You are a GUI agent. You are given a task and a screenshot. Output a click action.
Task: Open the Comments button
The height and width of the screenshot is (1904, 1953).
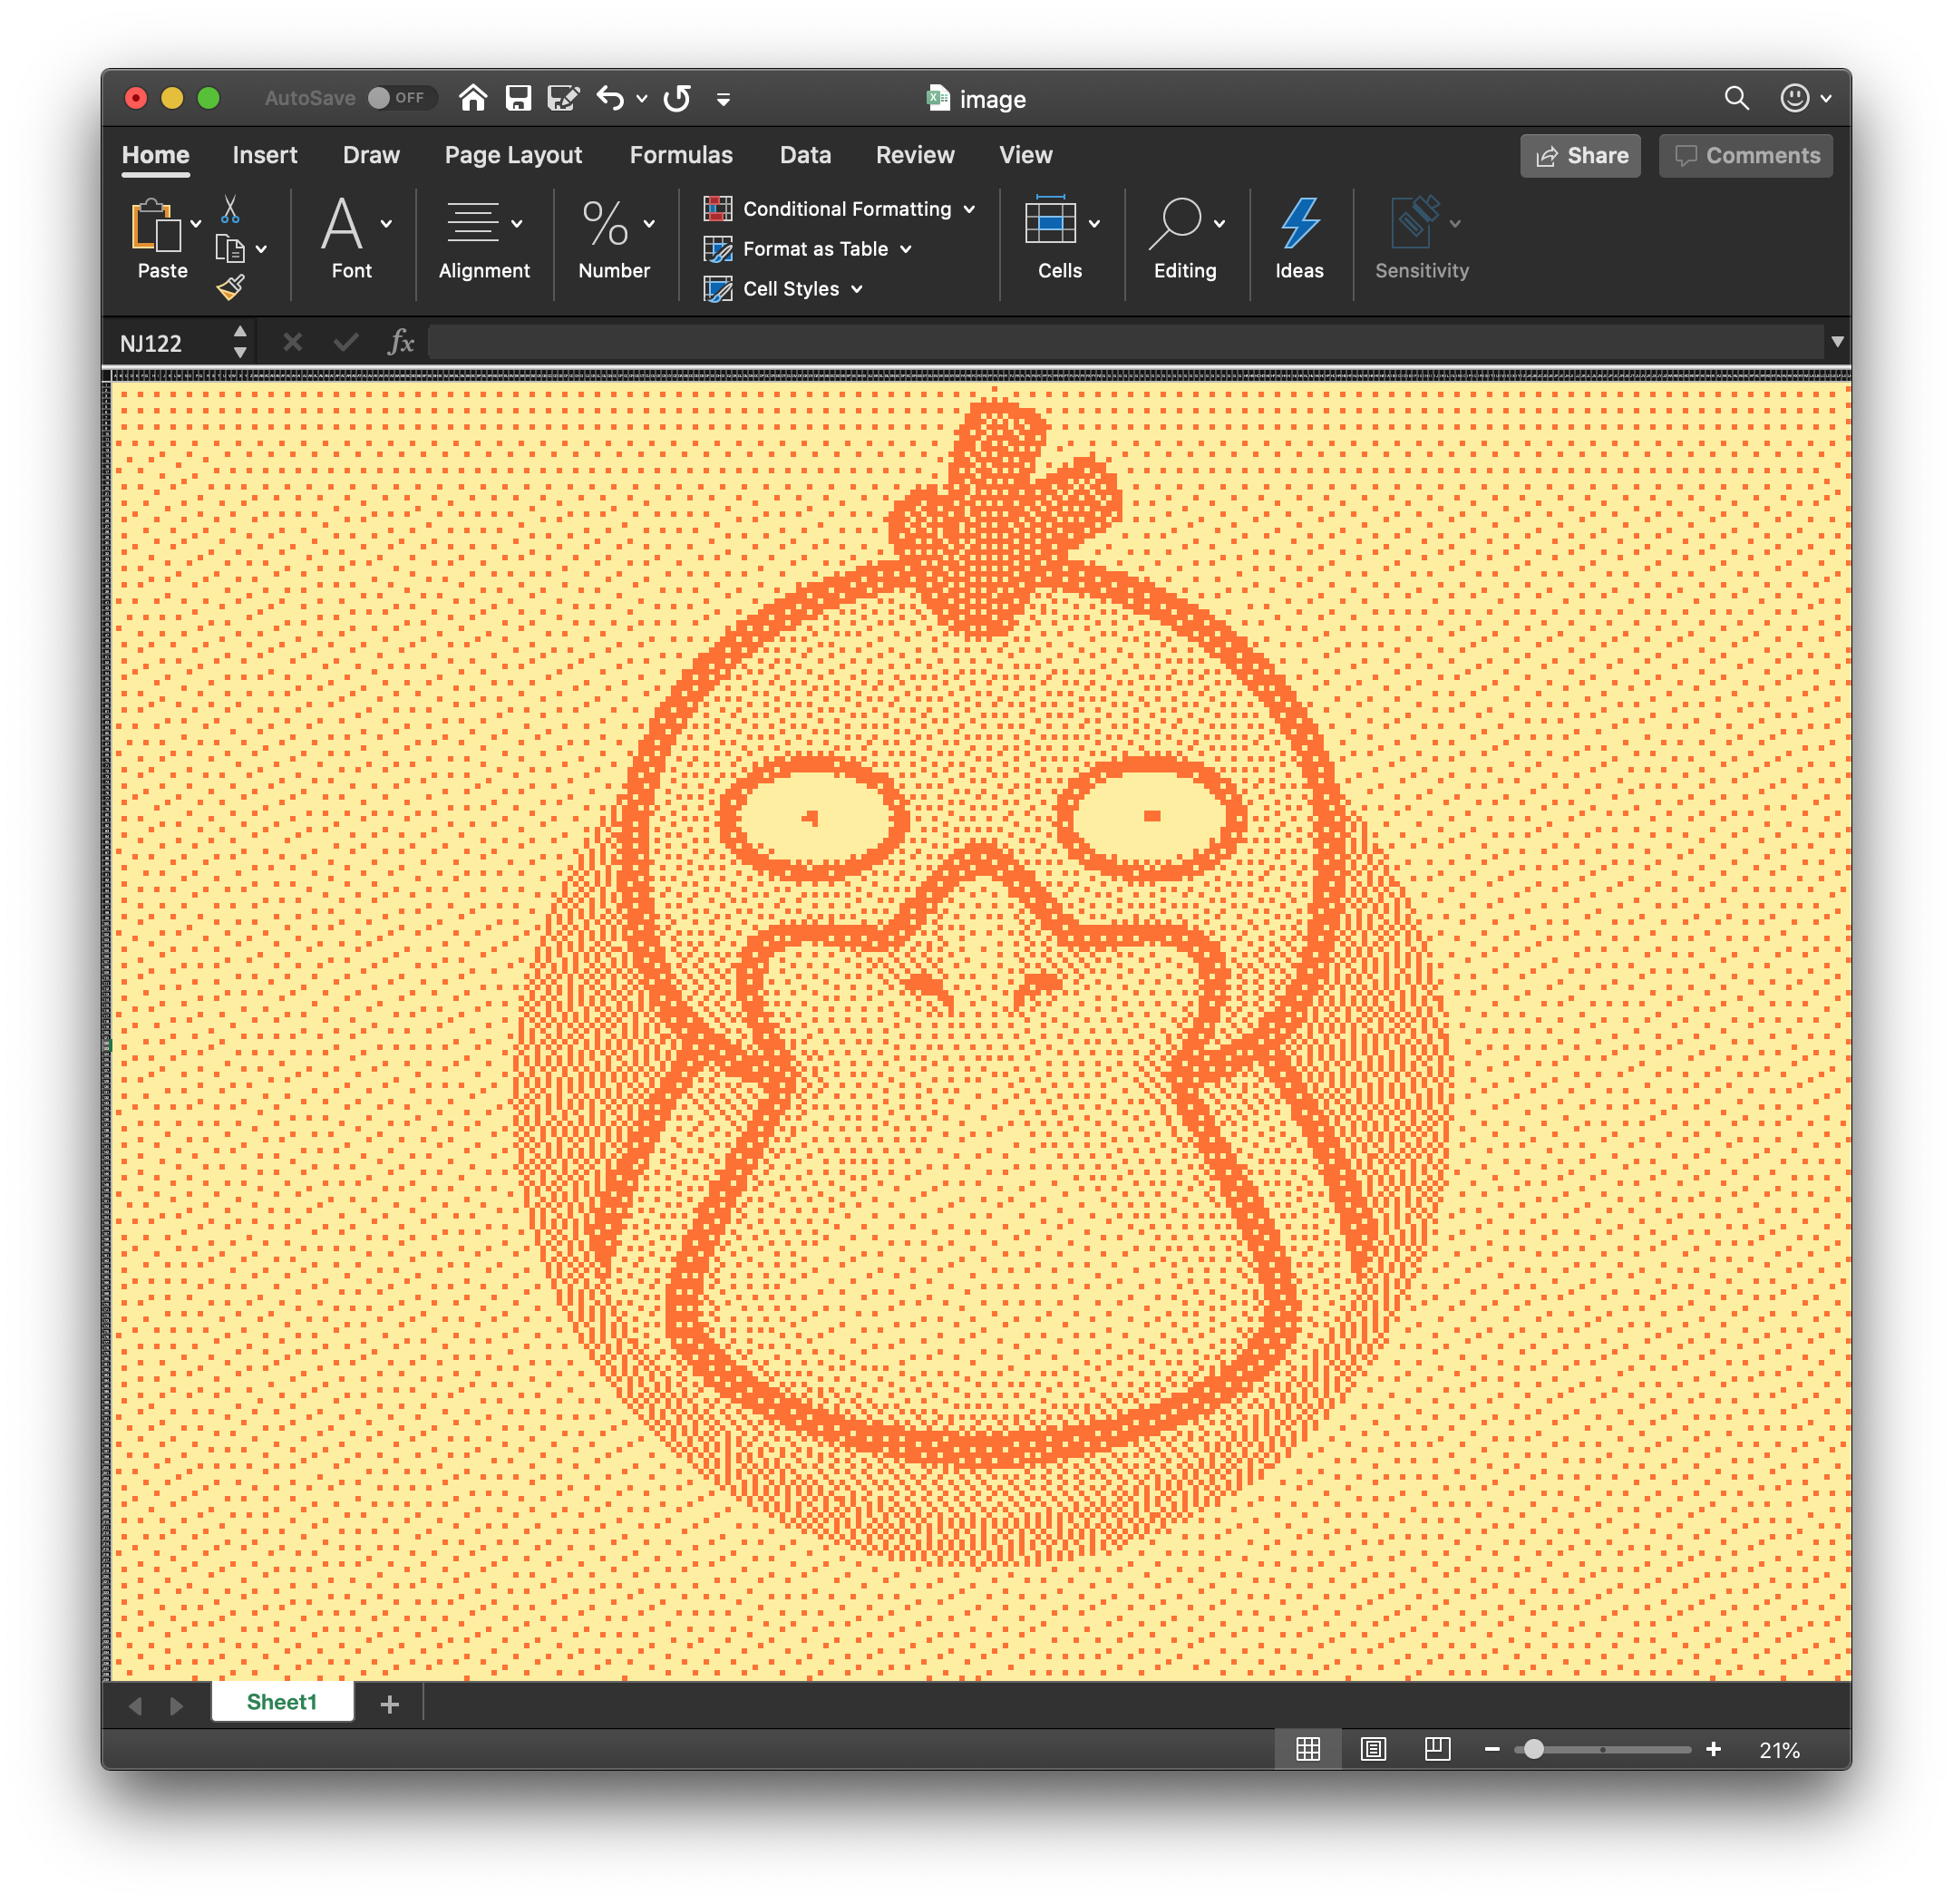(x=1746, y=156)
